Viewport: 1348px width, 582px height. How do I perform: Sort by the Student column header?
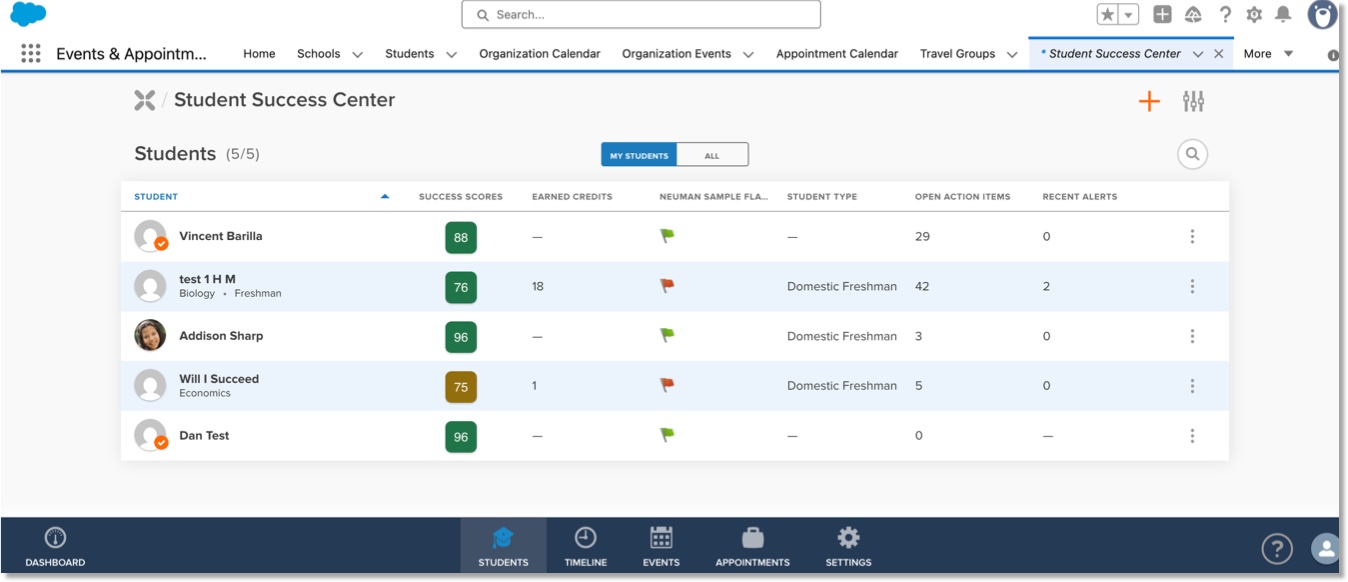click(156, 197)
